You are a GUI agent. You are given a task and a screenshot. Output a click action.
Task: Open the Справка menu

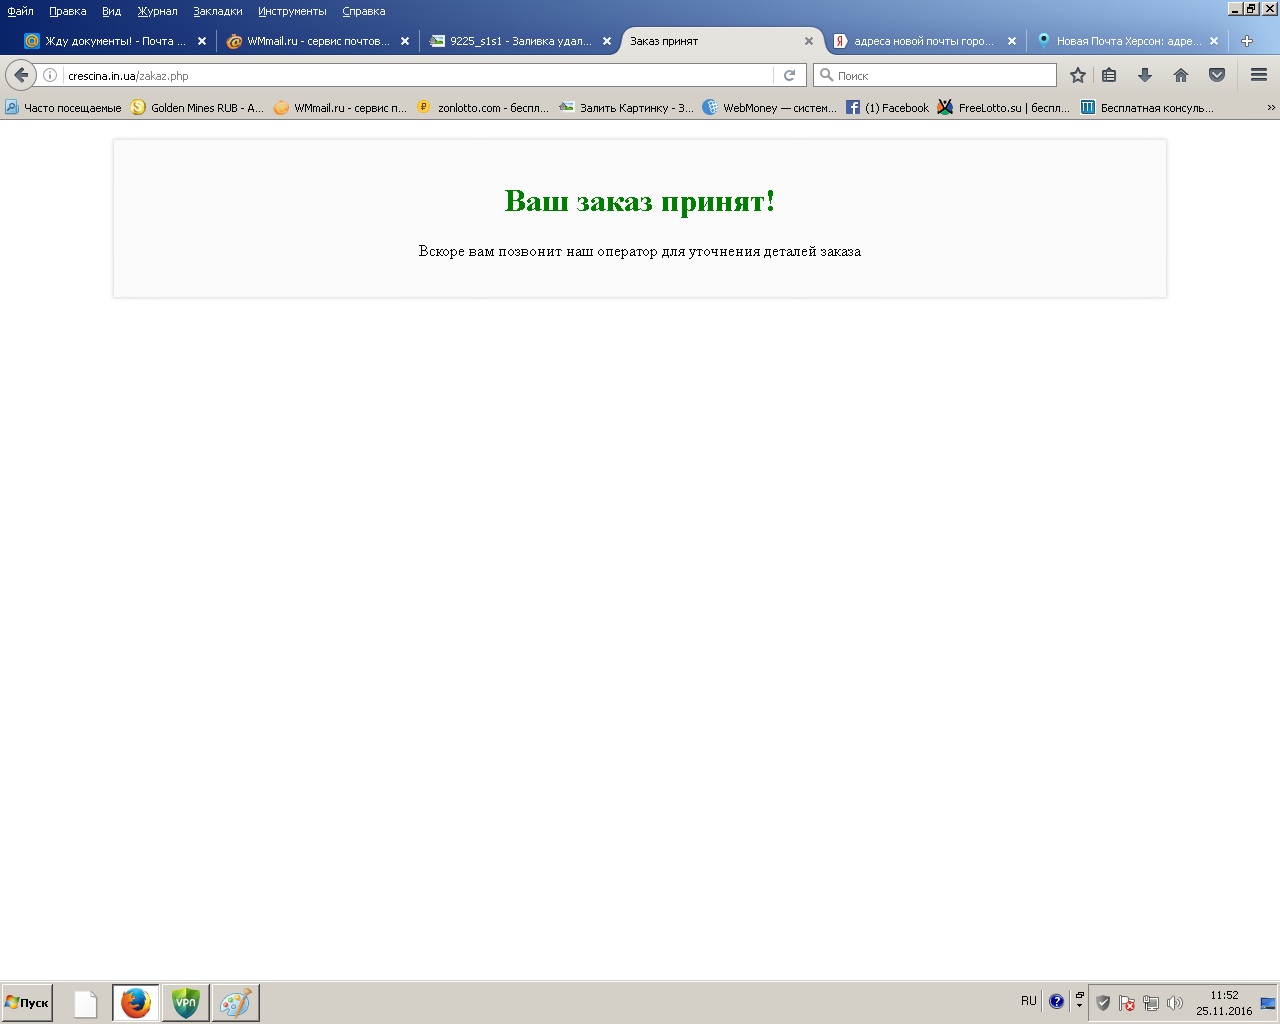(x=364, y=11)
